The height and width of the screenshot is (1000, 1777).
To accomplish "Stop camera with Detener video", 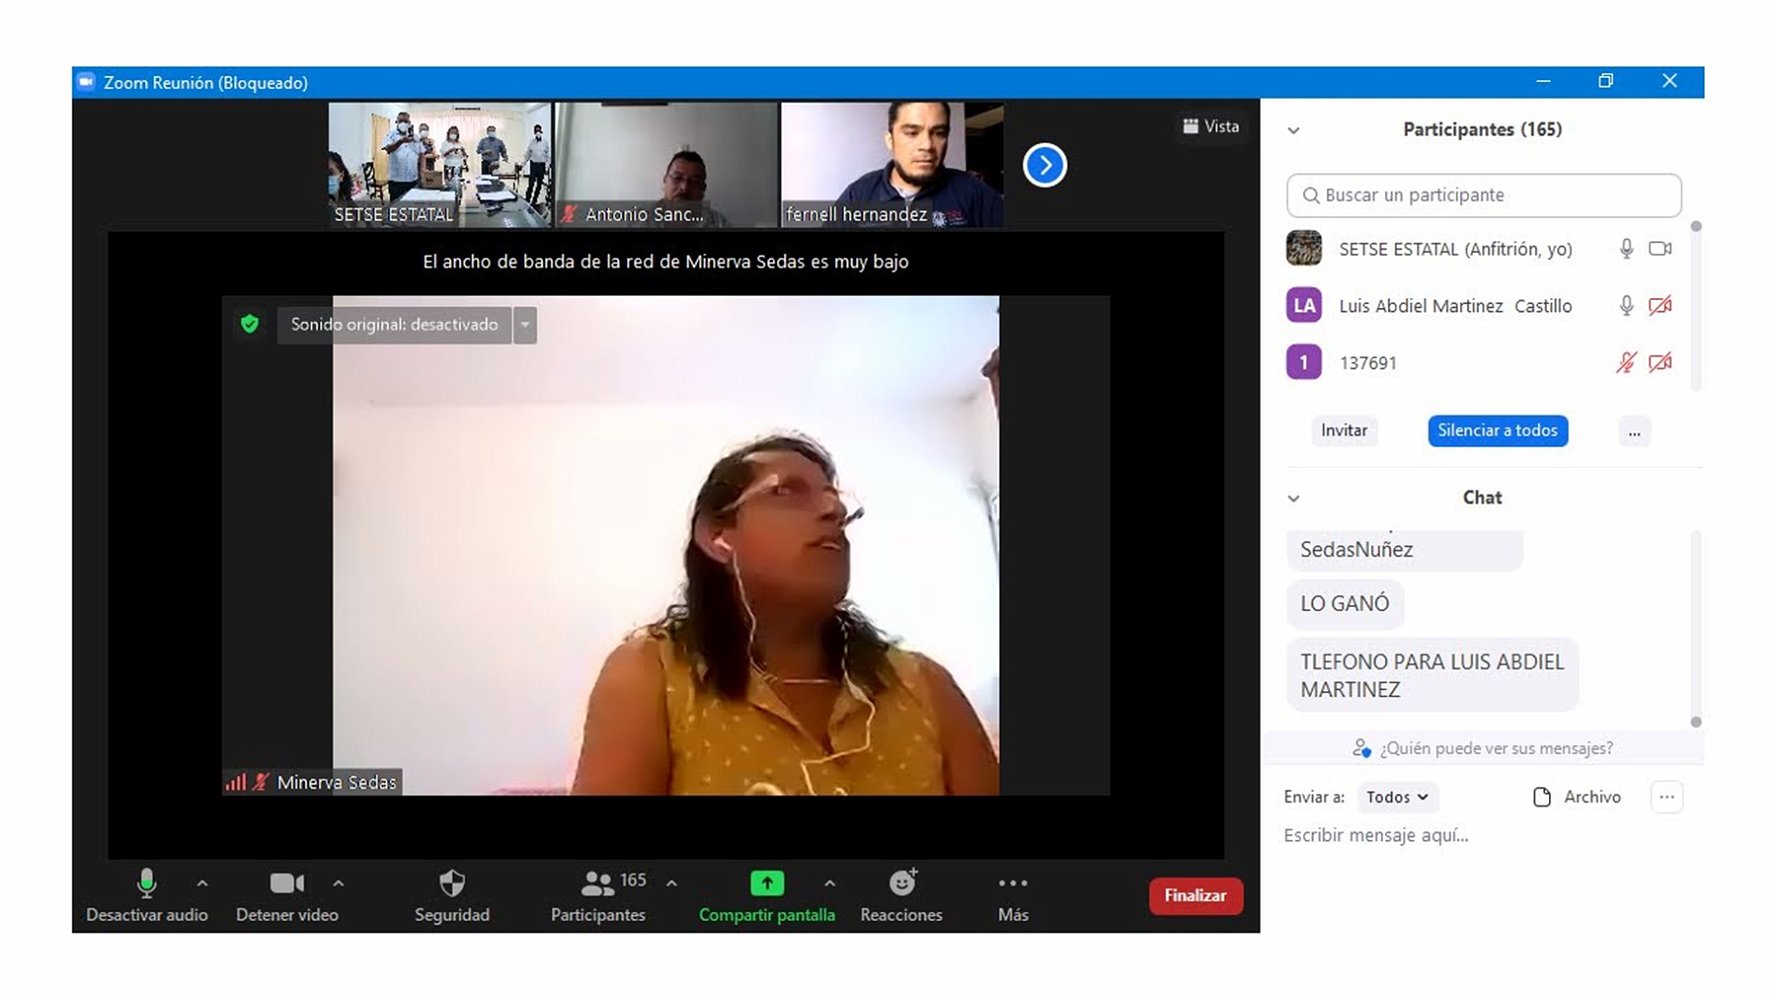I will pos(287,895).
